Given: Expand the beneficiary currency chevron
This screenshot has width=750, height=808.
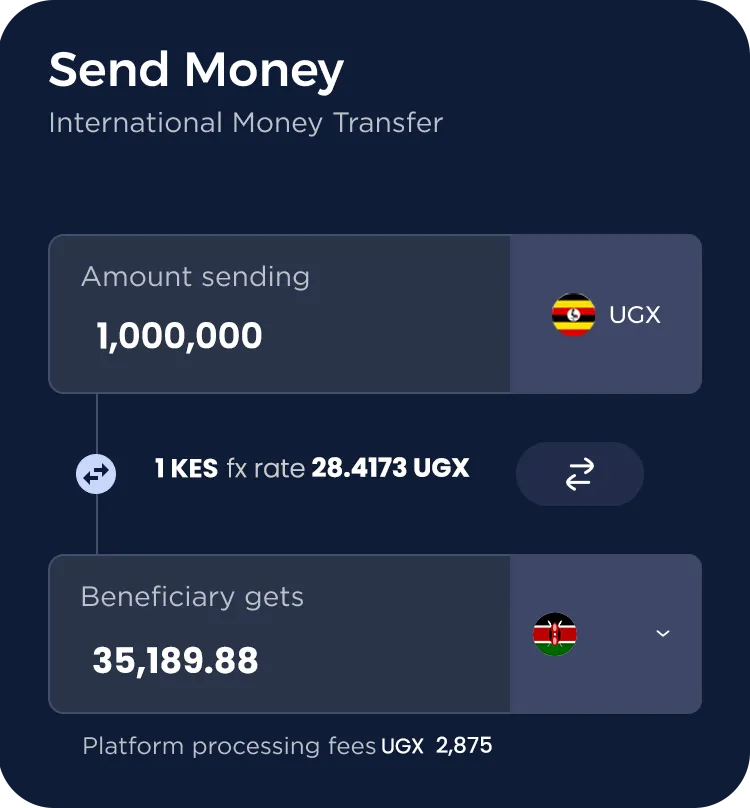Looking at the screenshot, I should click(x=663, y=633).
